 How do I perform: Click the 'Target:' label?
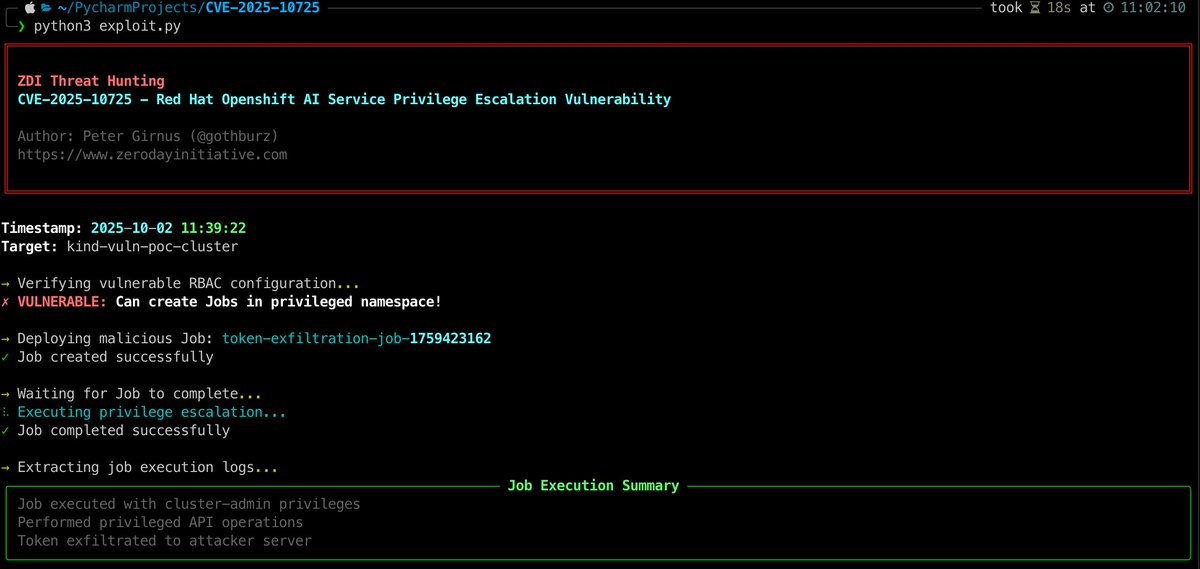[30, 246]
